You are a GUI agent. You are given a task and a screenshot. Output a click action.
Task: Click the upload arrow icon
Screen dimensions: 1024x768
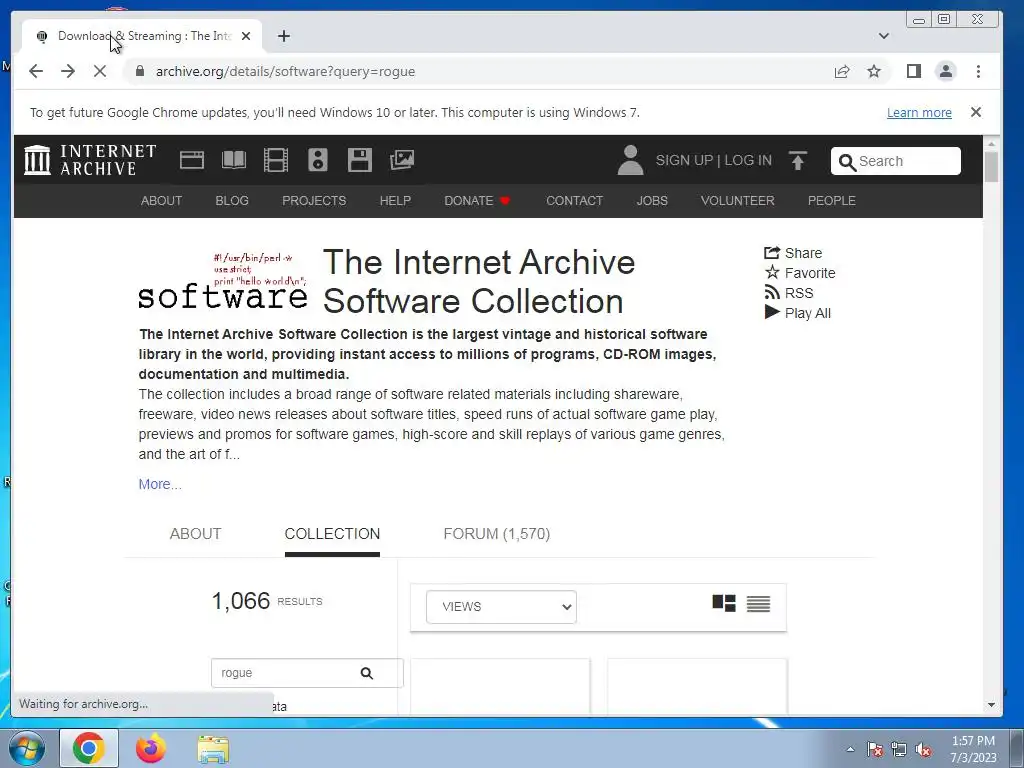798,161
